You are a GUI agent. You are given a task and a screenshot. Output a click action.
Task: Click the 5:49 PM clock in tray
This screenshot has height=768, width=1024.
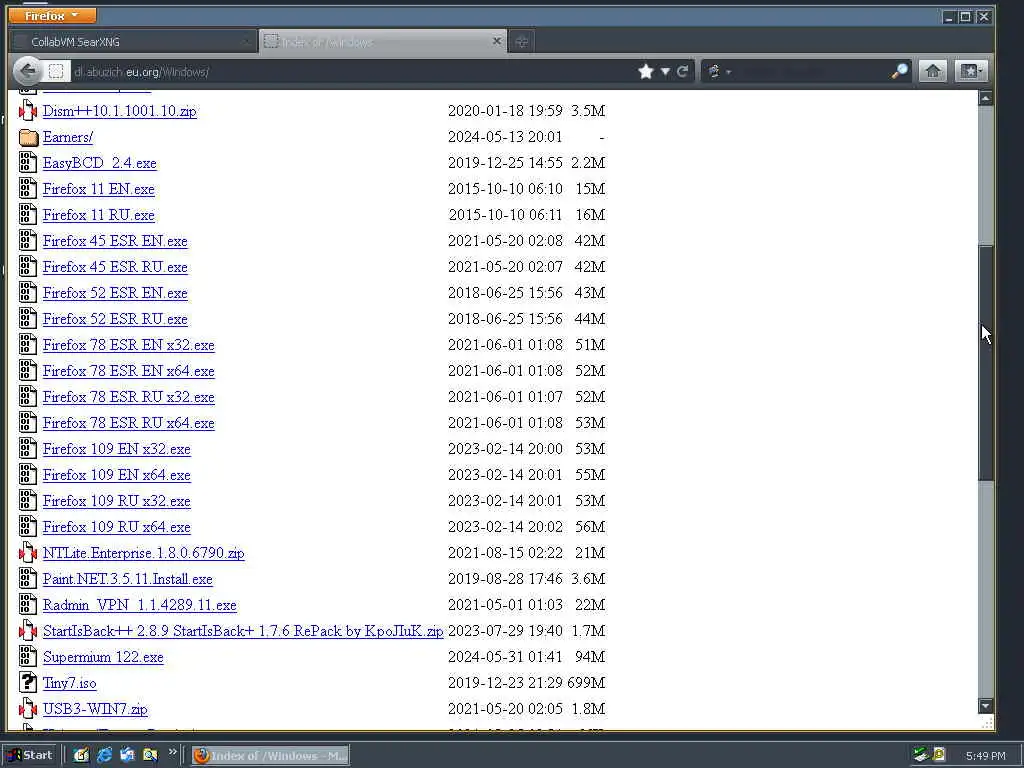[985, 756]
